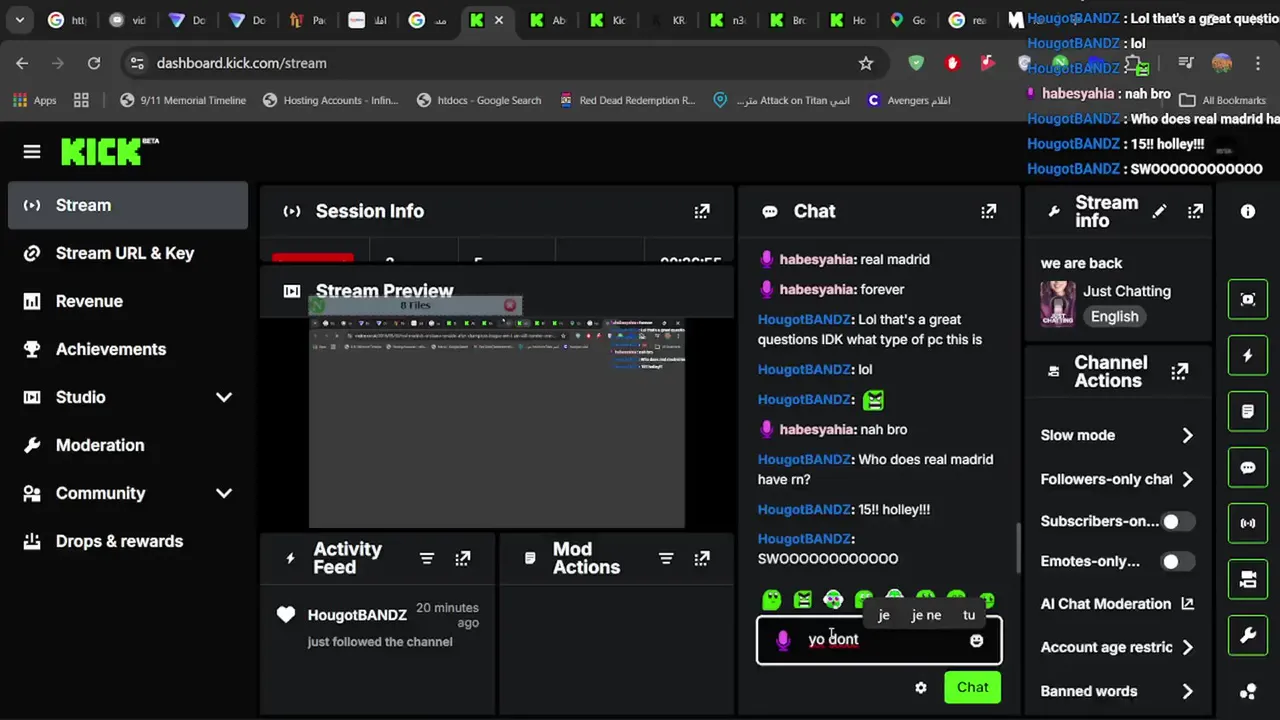Open the tab search dropdown in Chrome
This screenshot has height=720, width=1280.
(x=19, y=20)
